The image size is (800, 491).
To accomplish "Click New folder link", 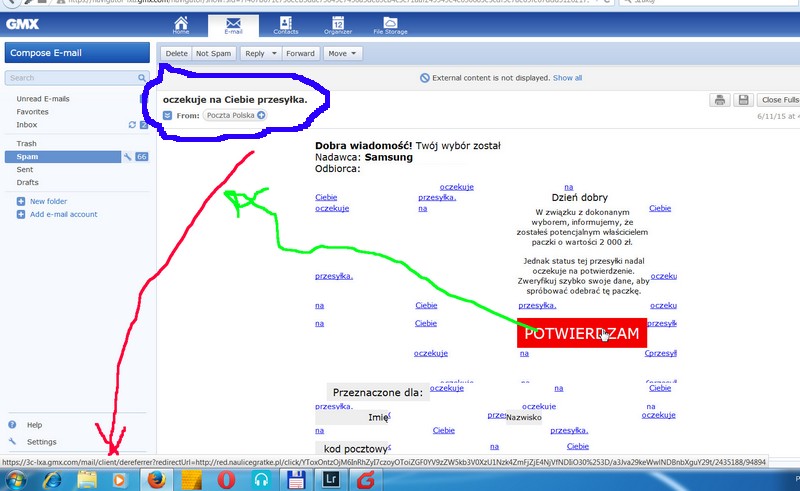I will pyautogui.click(x=48, y=201).
